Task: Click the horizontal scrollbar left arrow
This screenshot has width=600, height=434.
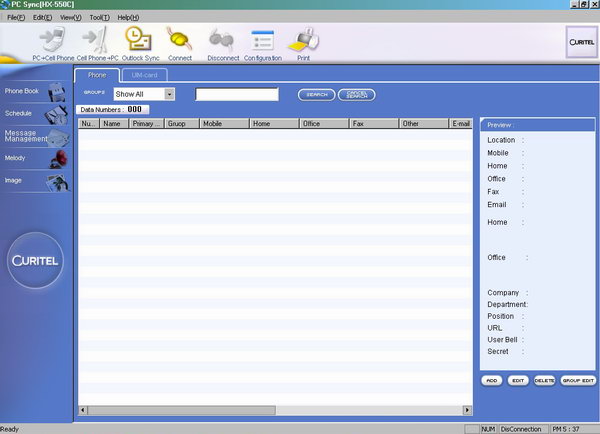Action: (x=83, y=410)
